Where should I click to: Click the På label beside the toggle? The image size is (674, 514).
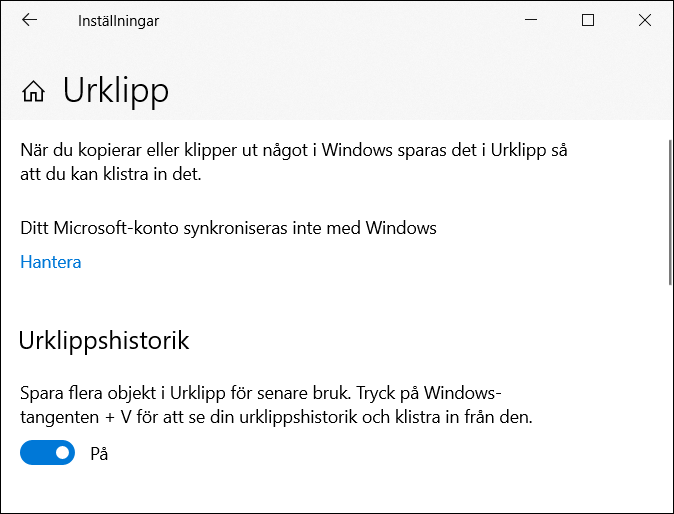pos(99,453)
